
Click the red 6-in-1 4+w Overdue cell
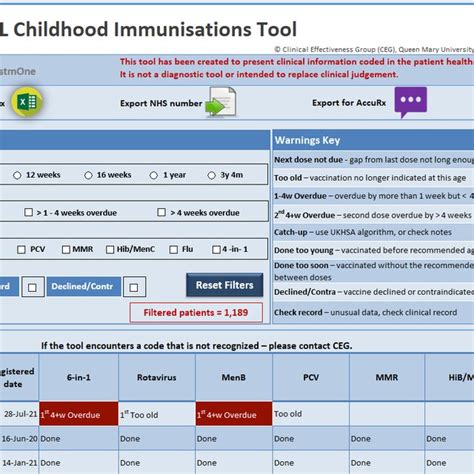(x=79, y=414)
